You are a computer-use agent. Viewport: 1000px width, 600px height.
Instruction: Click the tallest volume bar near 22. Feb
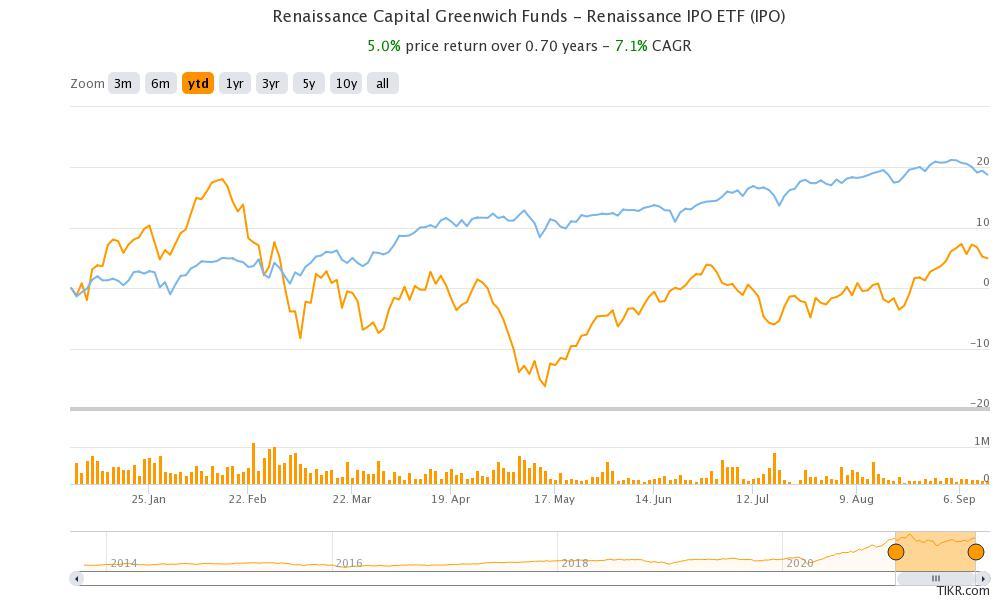click(253, 465)
